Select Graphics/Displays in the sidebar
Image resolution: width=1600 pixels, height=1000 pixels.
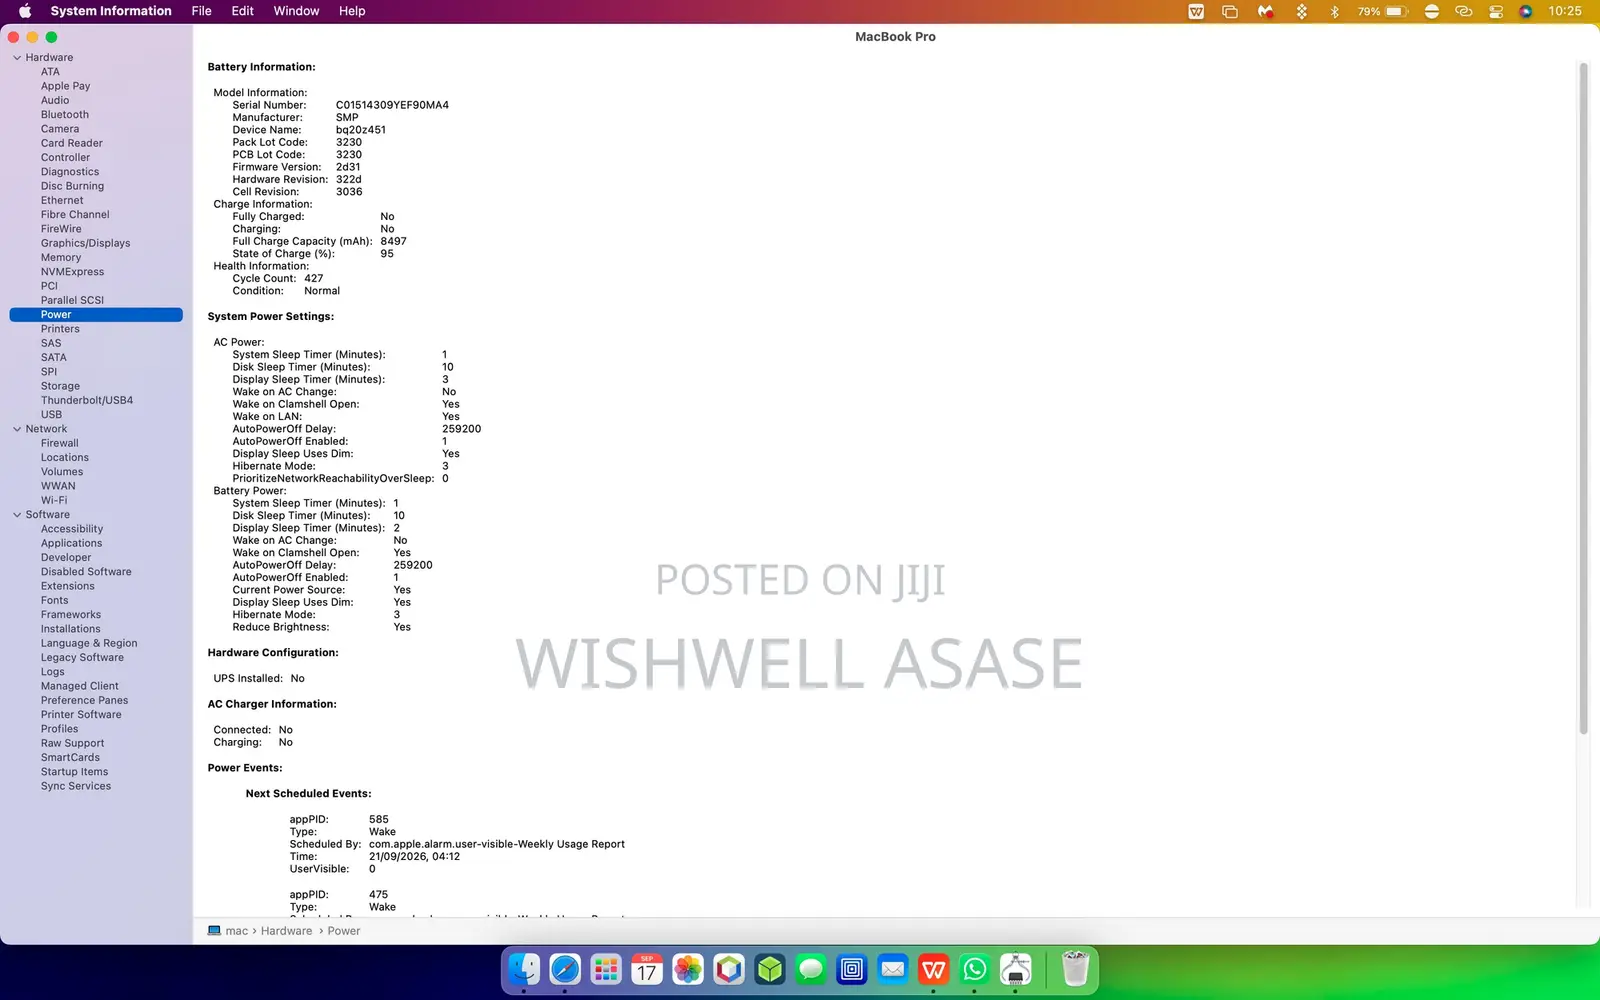pos(86,243)
